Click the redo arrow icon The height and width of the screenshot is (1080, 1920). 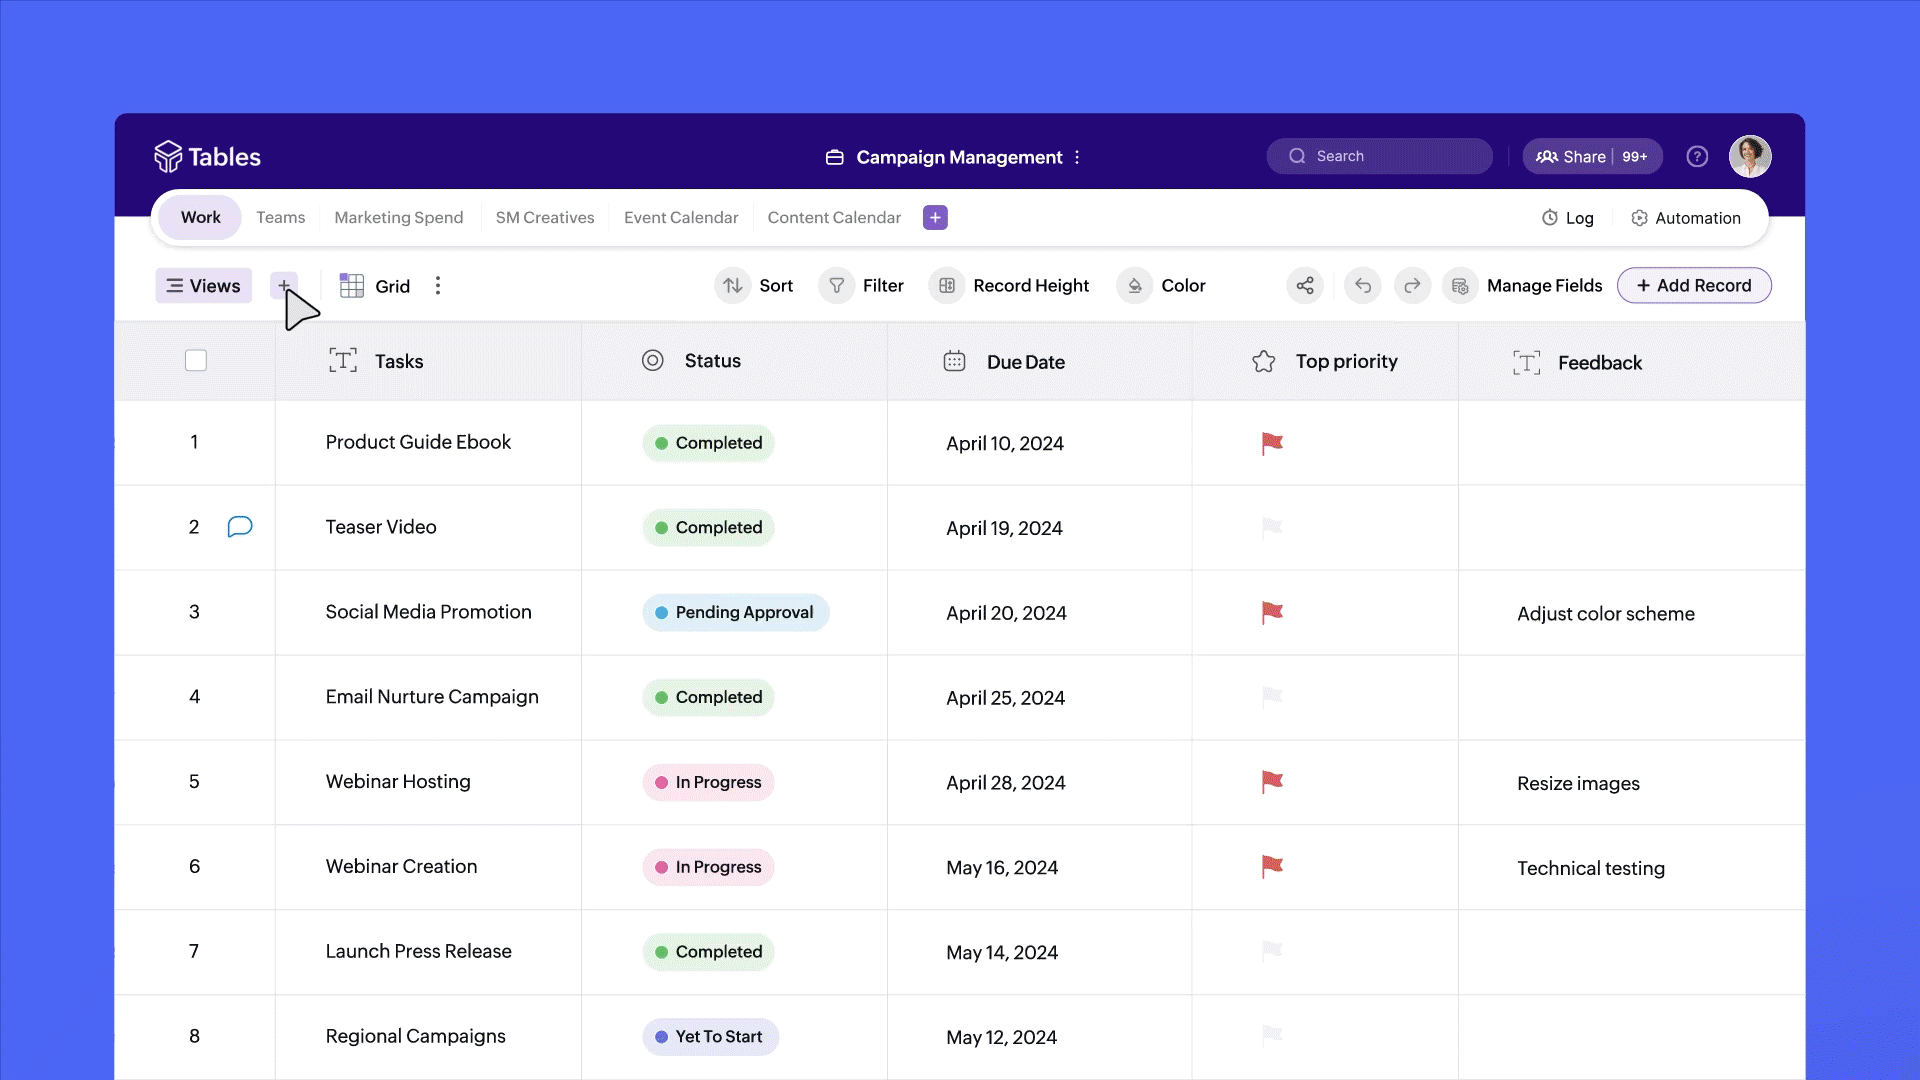pos(1412,286)
